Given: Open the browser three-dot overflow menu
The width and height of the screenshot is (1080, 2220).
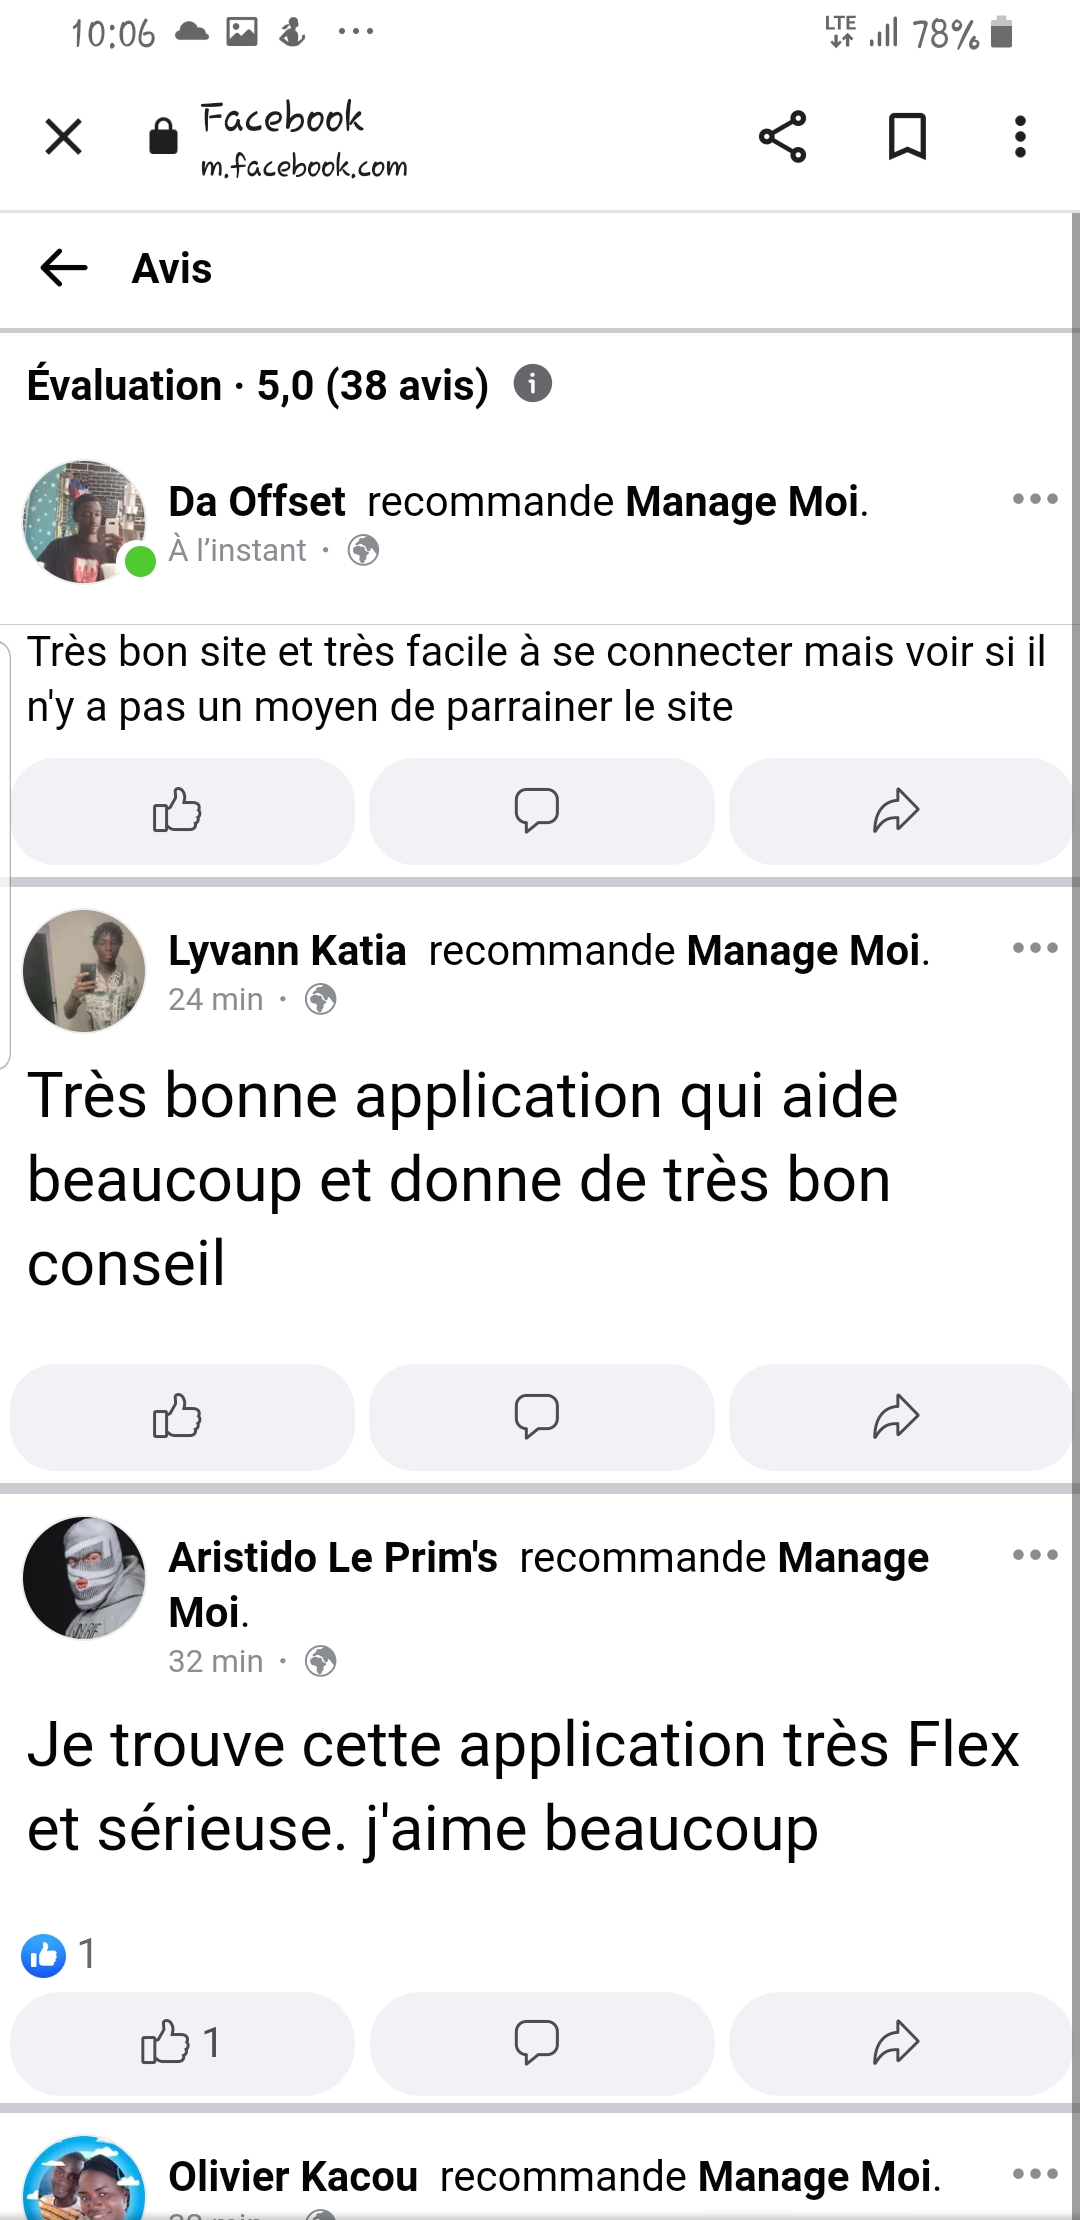Looking at the screenshot, I should (x=1019, y=137).
